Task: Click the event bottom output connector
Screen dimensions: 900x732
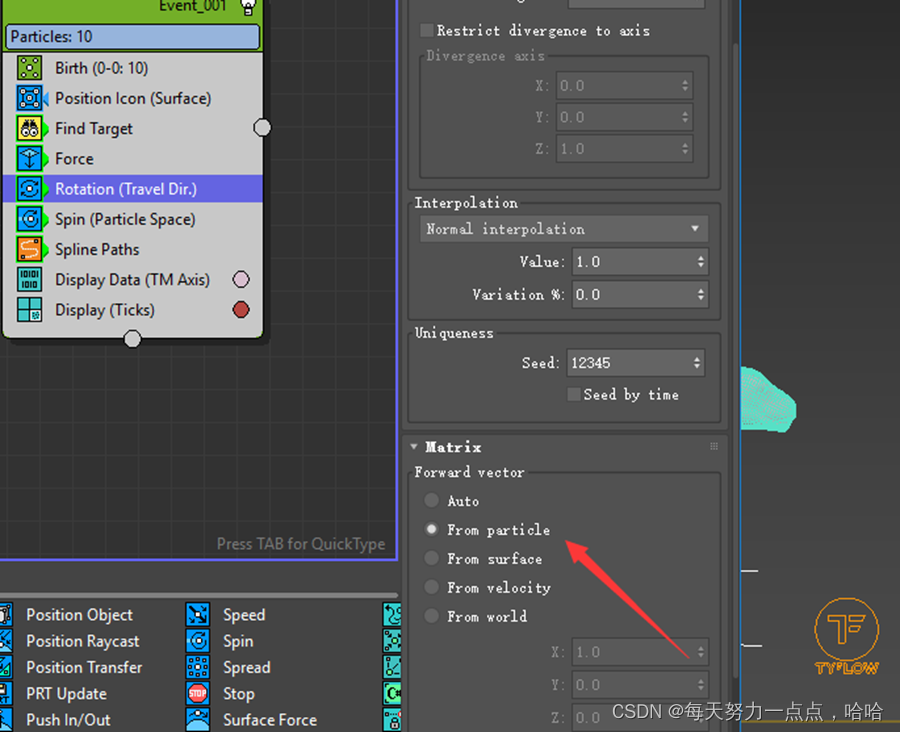Action: [133, 339]
